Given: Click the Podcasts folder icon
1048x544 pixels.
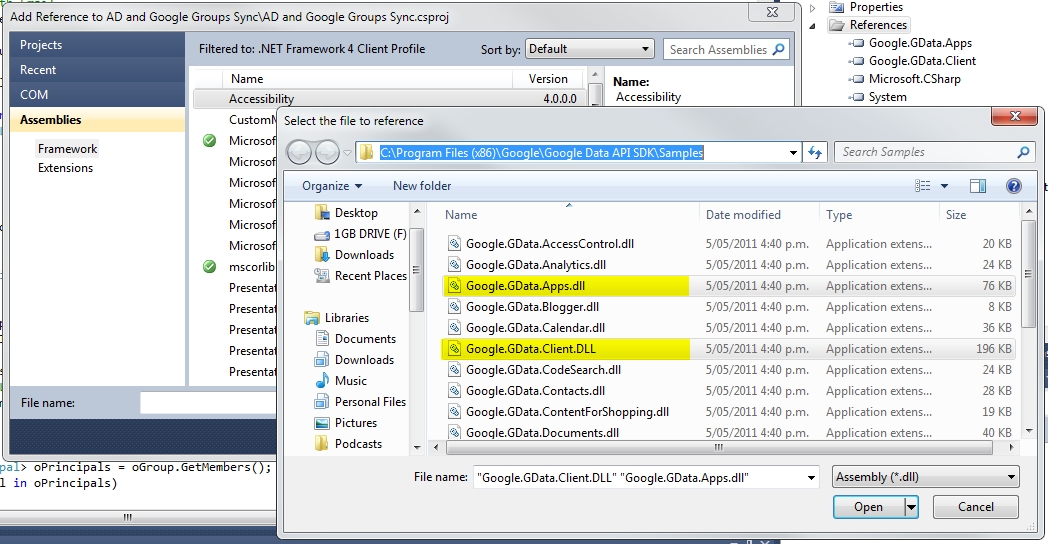Looking at the screenshot, I should pyautogui.click(x=322, y=444).
